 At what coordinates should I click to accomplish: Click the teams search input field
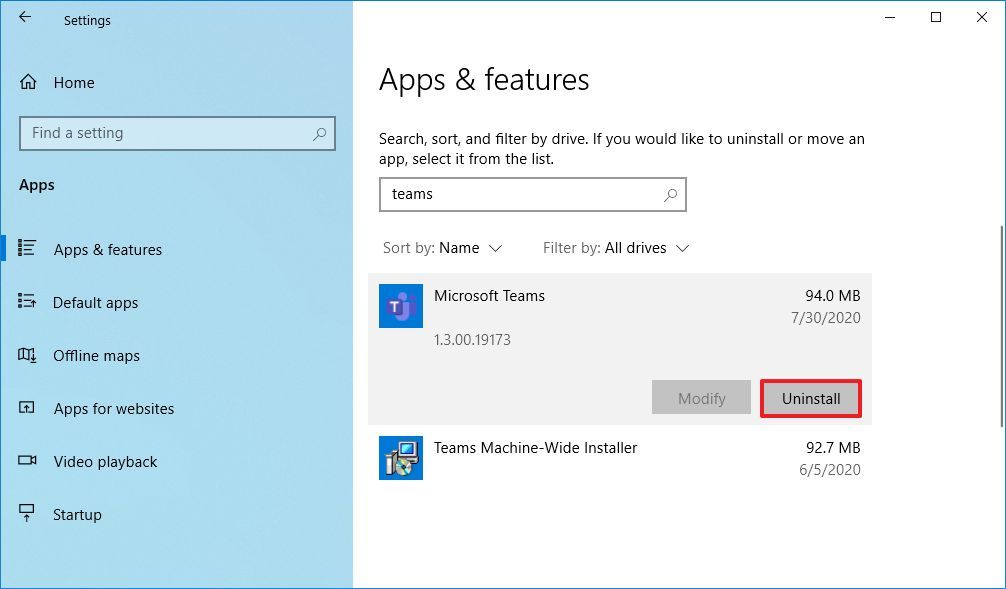[520, 194]
